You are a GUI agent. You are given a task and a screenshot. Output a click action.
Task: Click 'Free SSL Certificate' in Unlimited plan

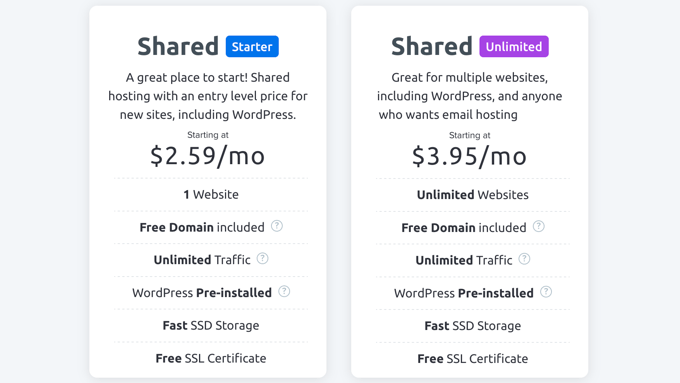click(473, 359)
